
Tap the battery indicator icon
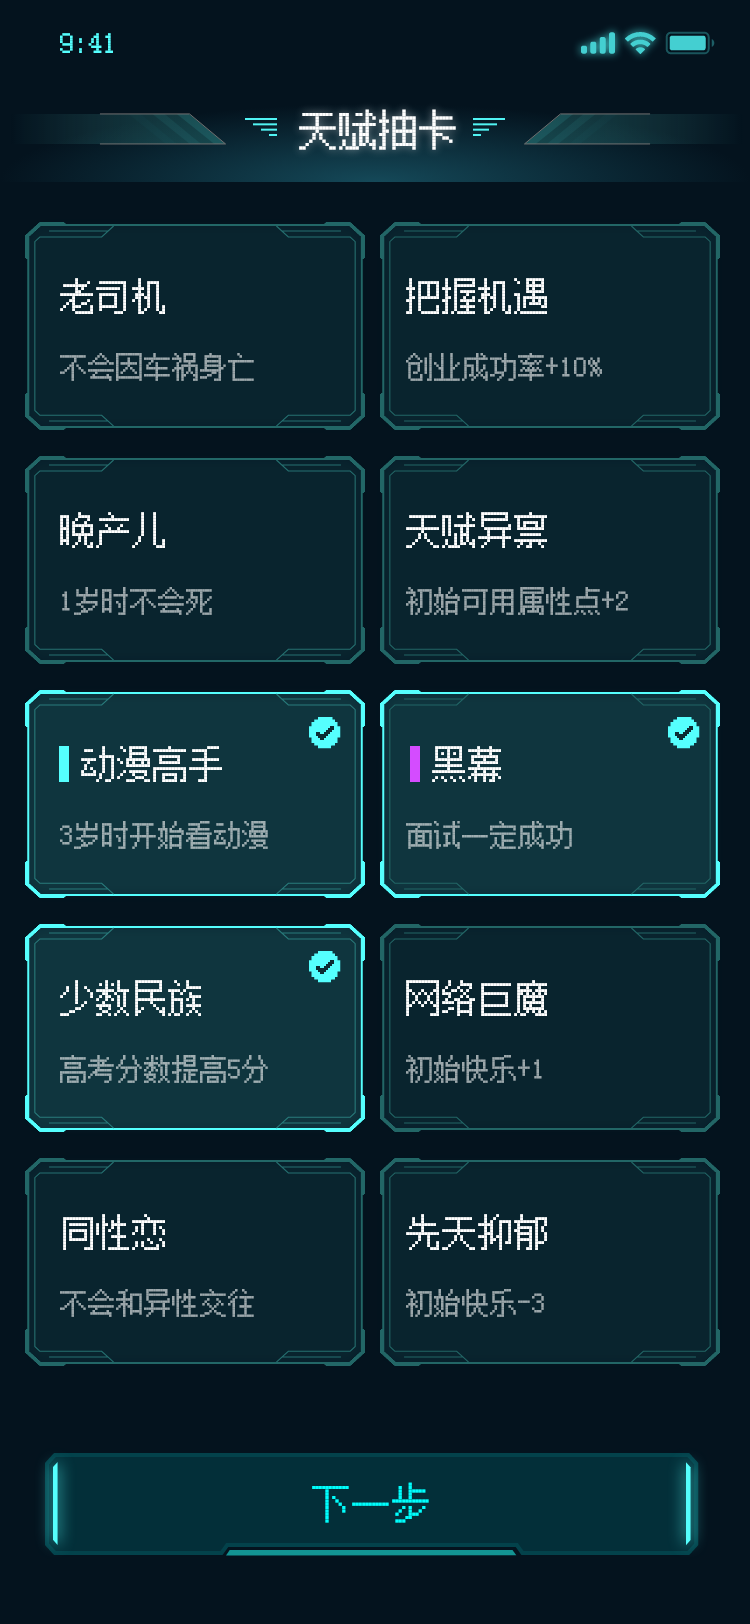point(689,43)
